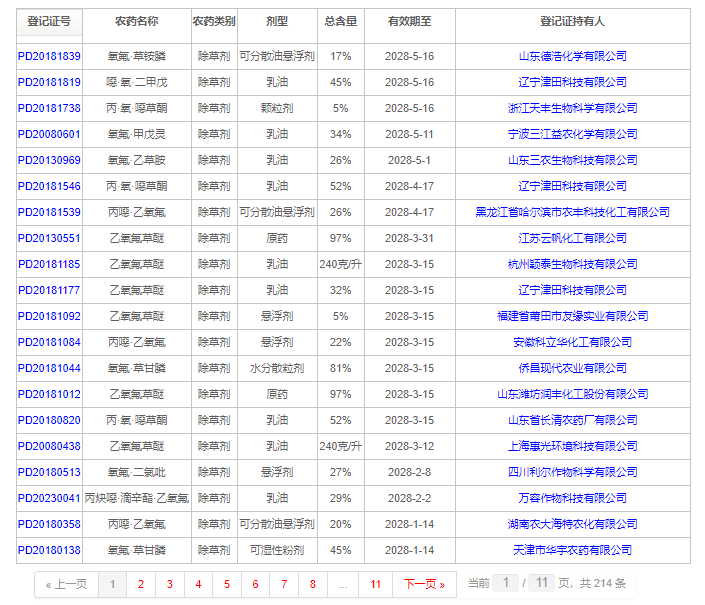Image resolution: width=705 pixels, height=605 pixels.
Task: Open holder 福建省莆田市友缘实业有限公司
Action: [572, 316]
